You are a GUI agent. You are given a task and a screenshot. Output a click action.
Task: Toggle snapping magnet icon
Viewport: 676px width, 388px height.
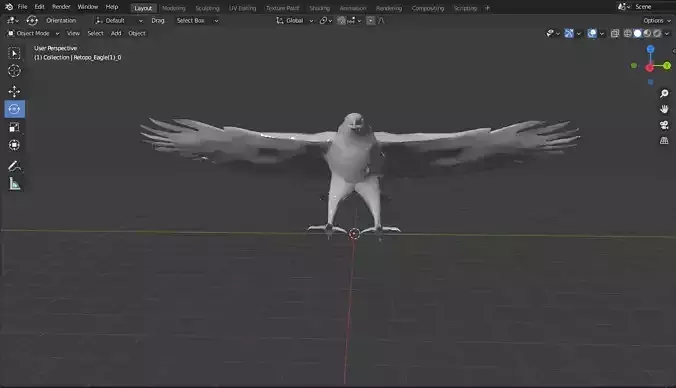[x=341, y=20]
